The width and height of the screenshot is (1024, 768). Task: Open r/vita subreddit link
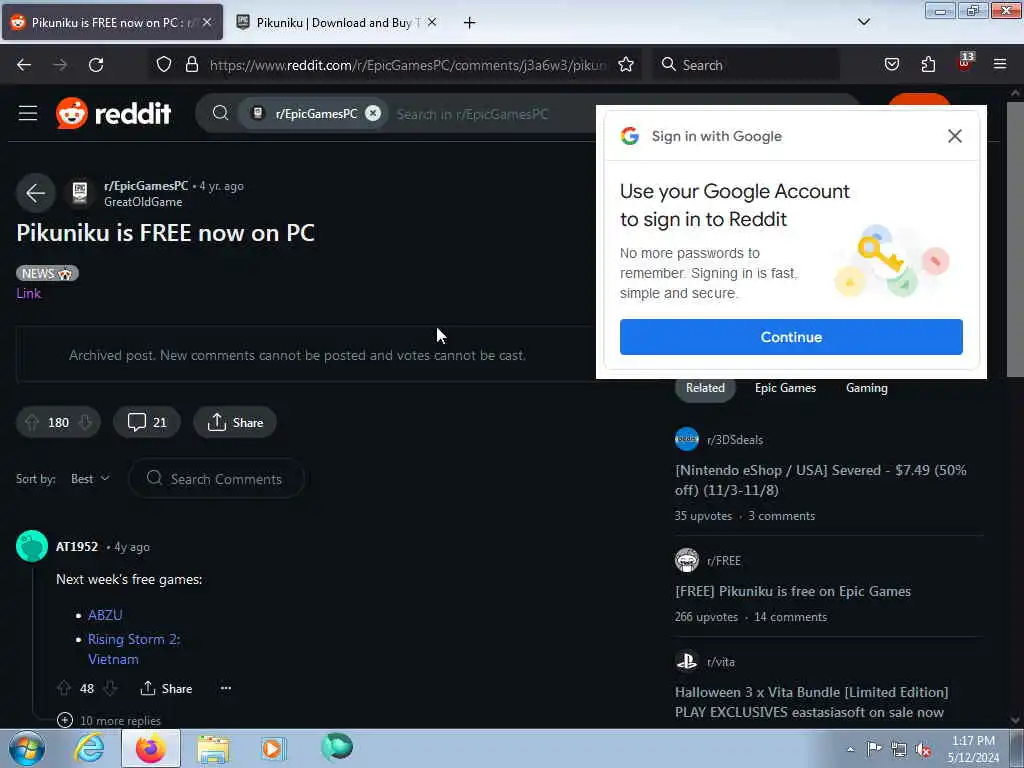720,662
